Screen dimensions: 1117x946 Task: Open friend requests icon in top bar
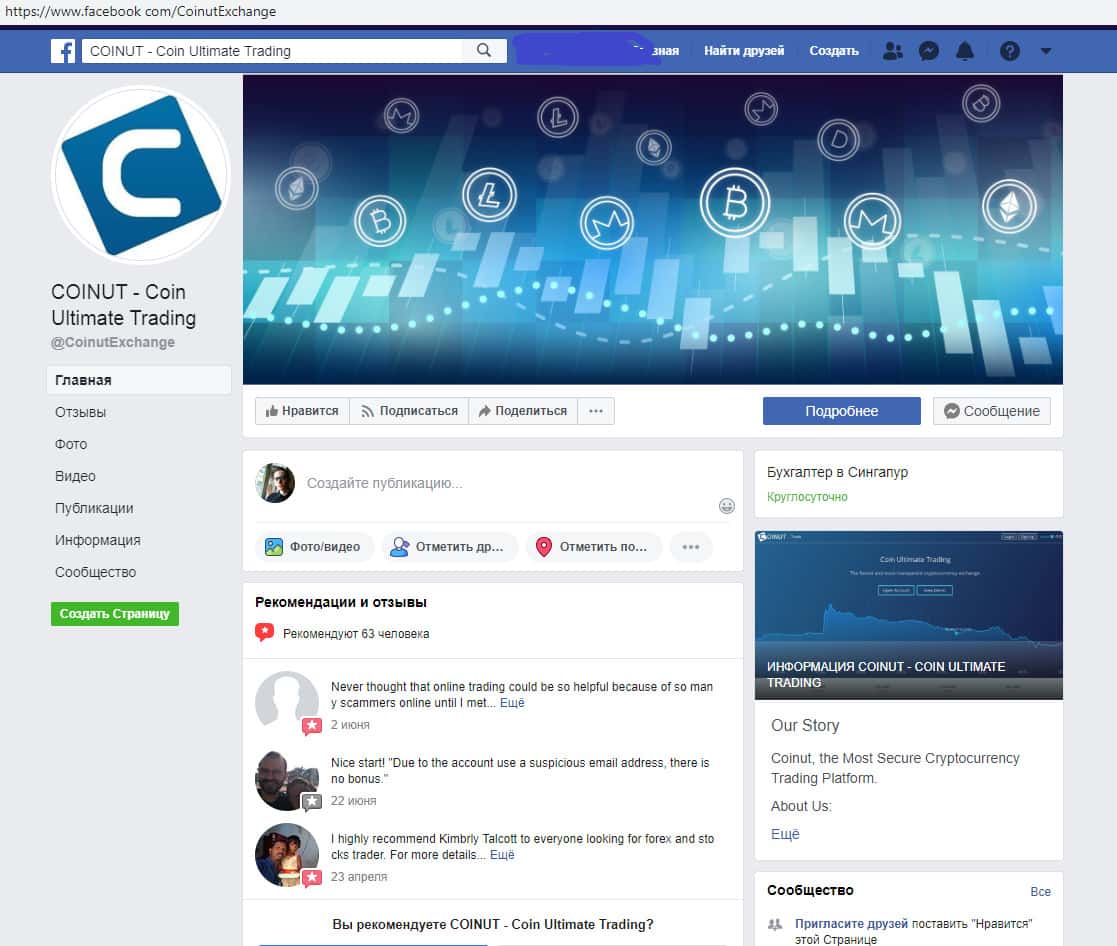pyautogui.click(x=893, y=51)
